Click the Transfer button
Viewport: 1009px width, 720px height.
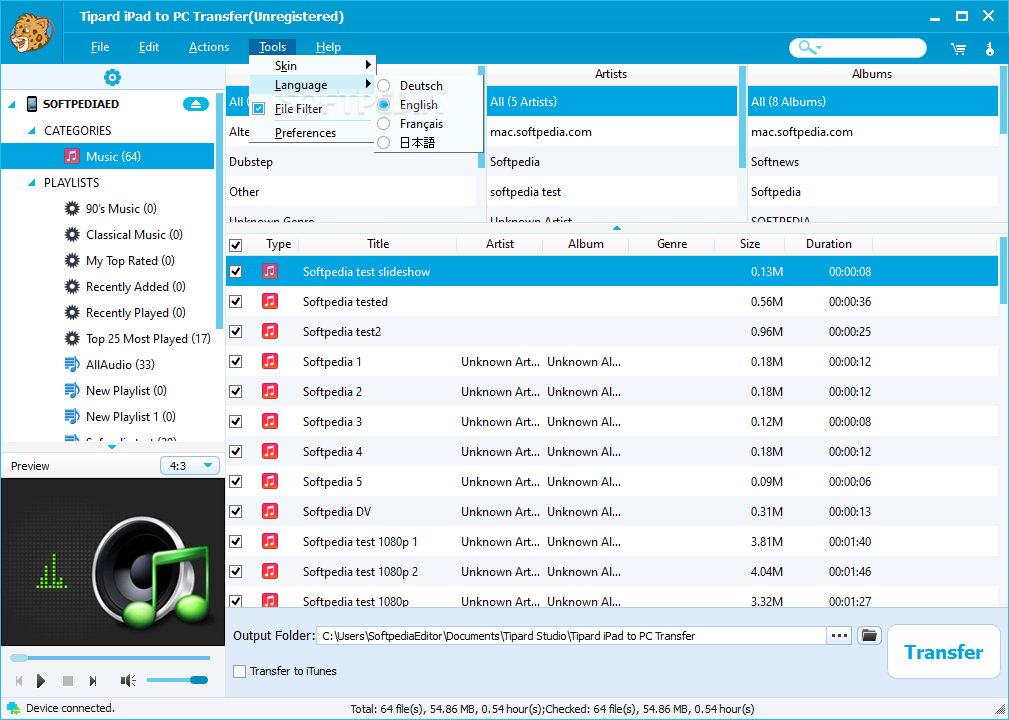(x=943, y=652)
